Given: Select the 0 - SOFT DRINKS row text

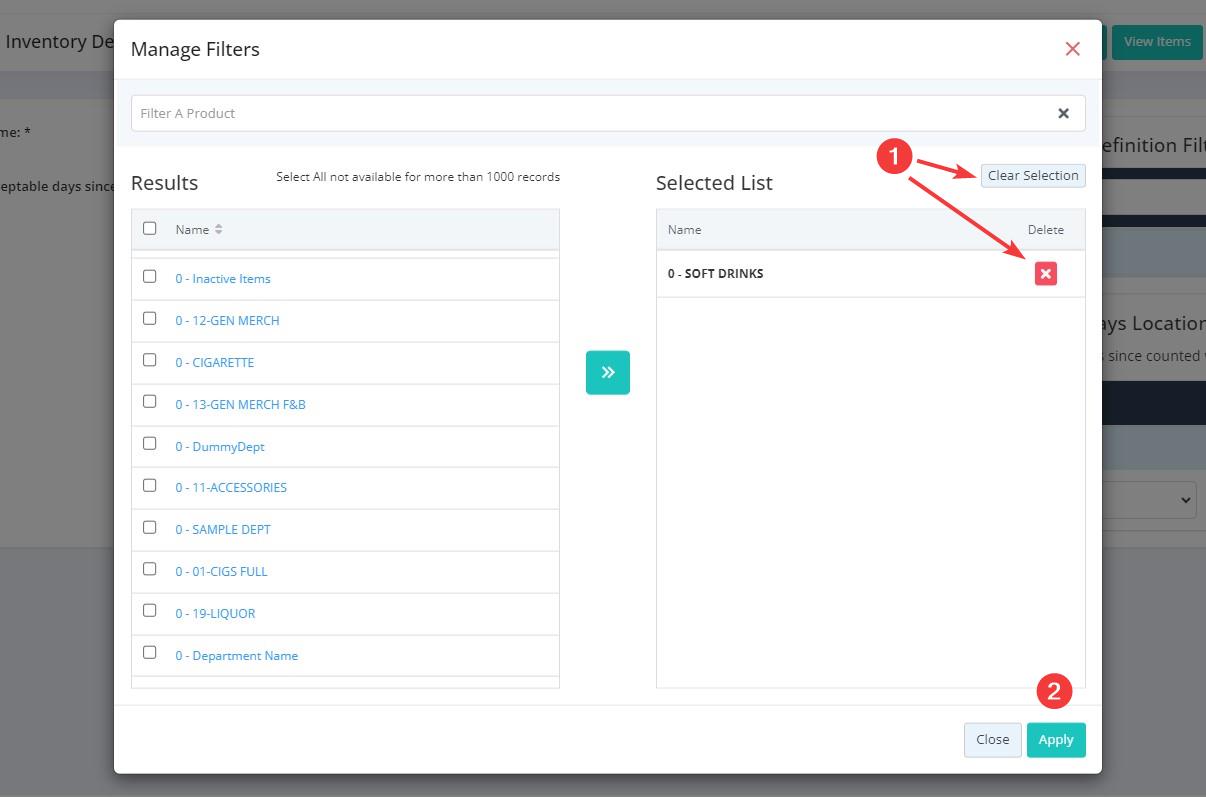Looking at the screenshot, I should click(716, 274).
